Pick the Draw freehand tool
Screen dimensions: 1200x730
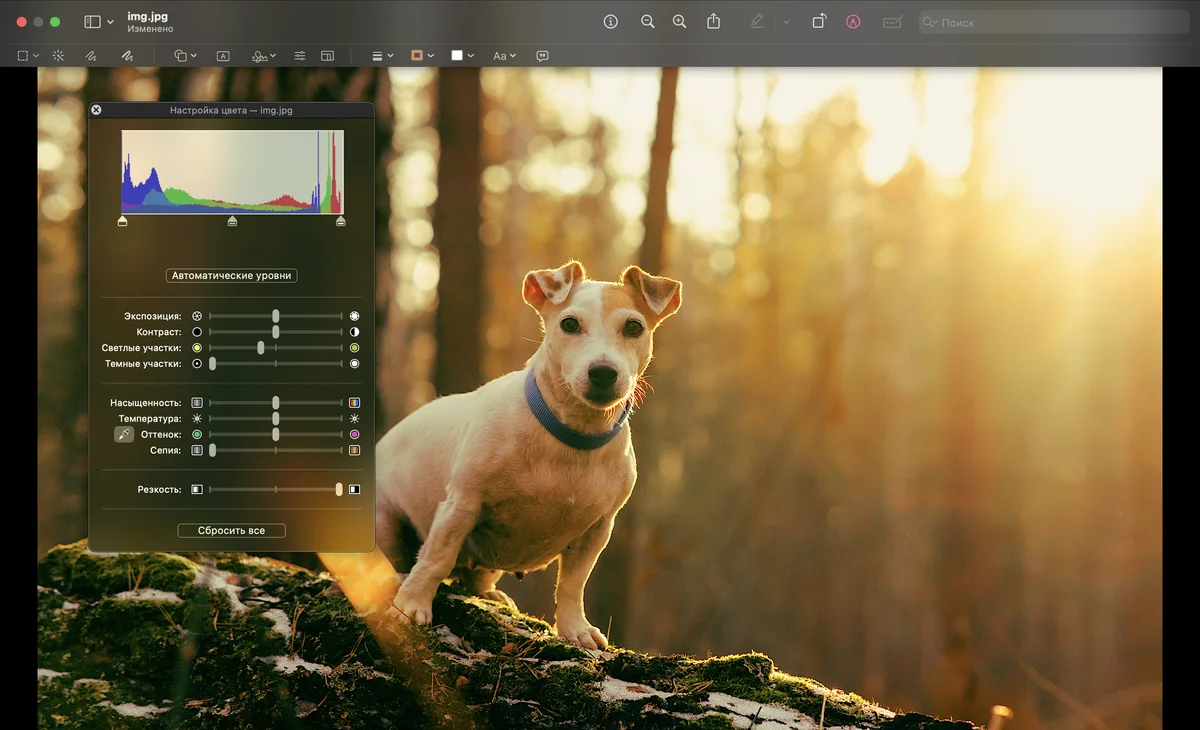coord(127,56)
